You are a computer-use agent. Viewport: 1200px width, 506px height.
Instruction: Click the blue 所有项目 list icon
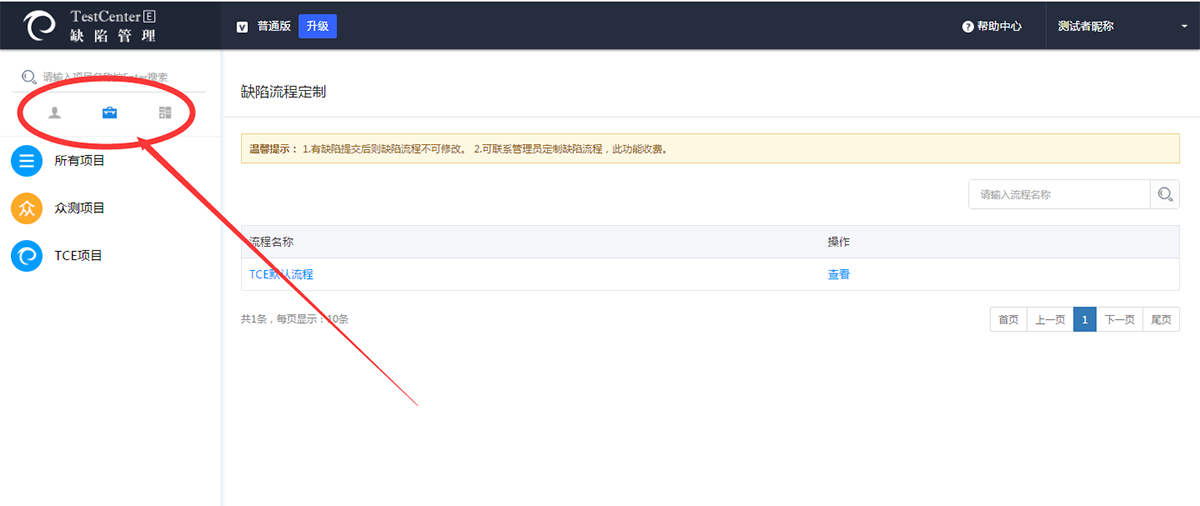point(27,161)
